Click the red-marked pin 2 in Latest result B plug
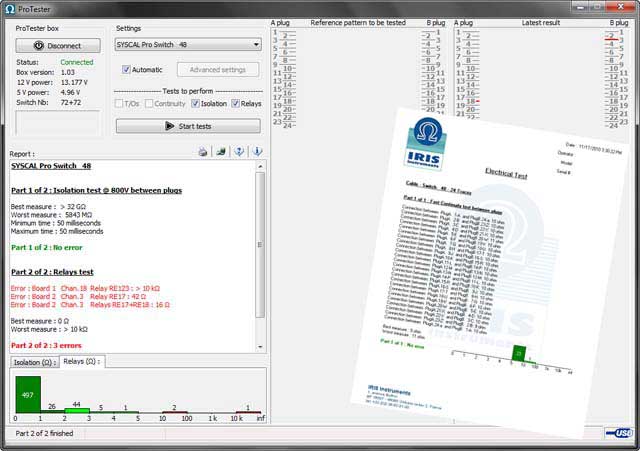This screenshot has width=640, height=451. click(611, 37)
